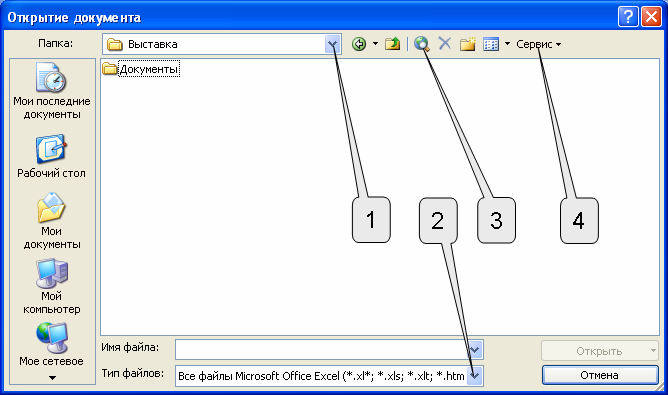The width and height of the screenshot is (668, 395).
Task: Expand back button history arrow
Action: tap(375, 44)
